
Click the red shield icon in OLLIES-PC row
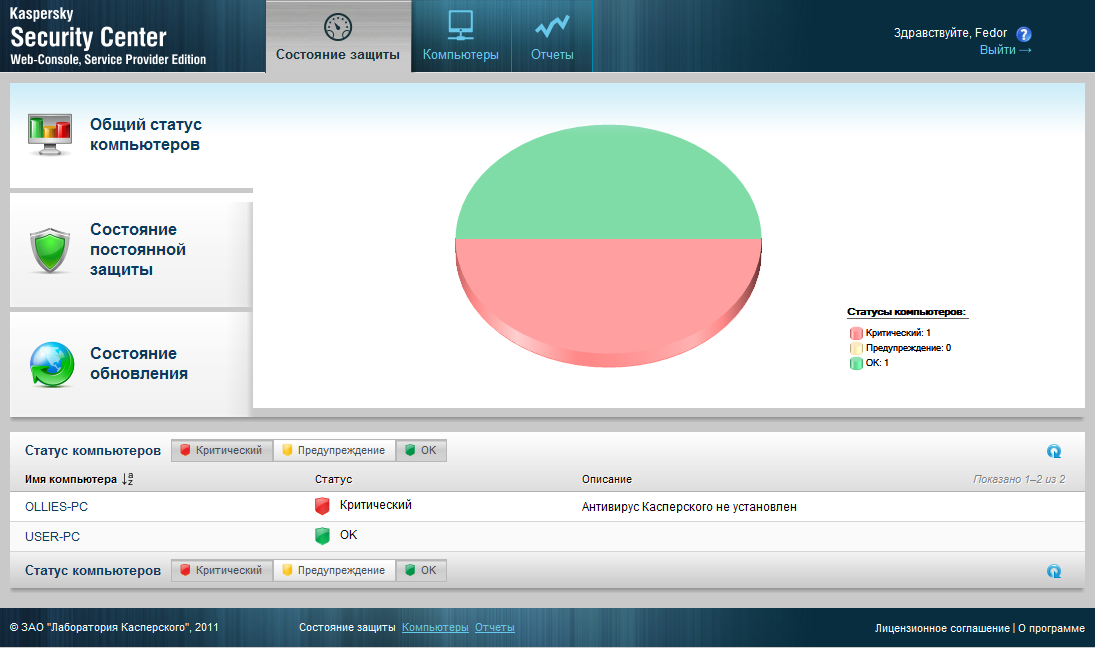(x=322, y=506)
